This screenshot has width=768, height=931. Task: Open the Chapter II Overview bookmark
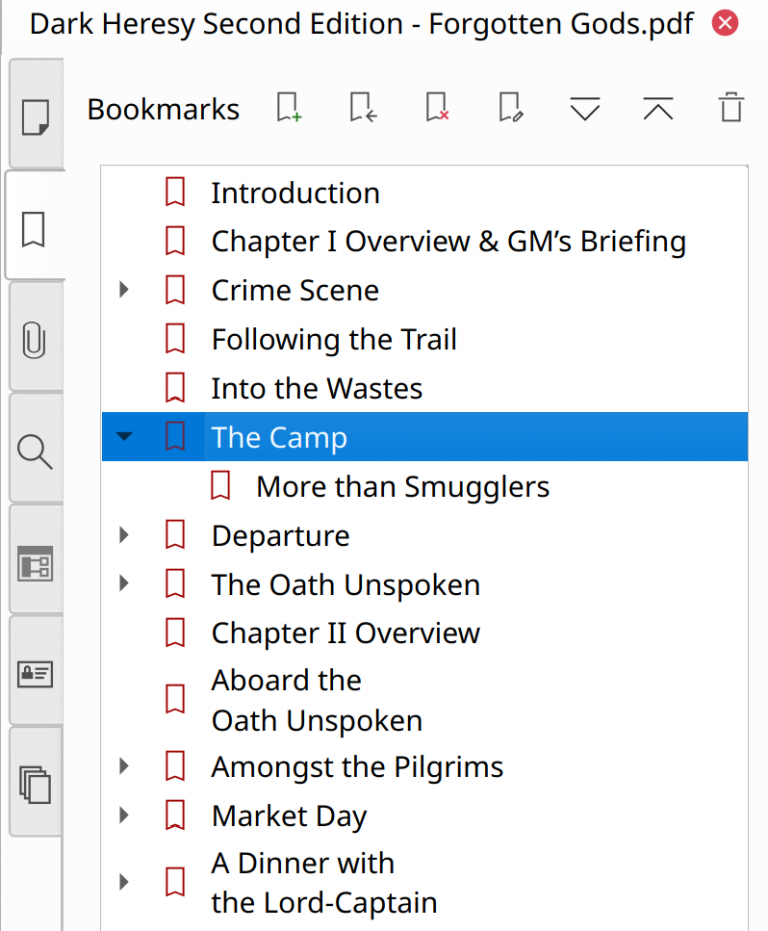[x=344, y=632]
